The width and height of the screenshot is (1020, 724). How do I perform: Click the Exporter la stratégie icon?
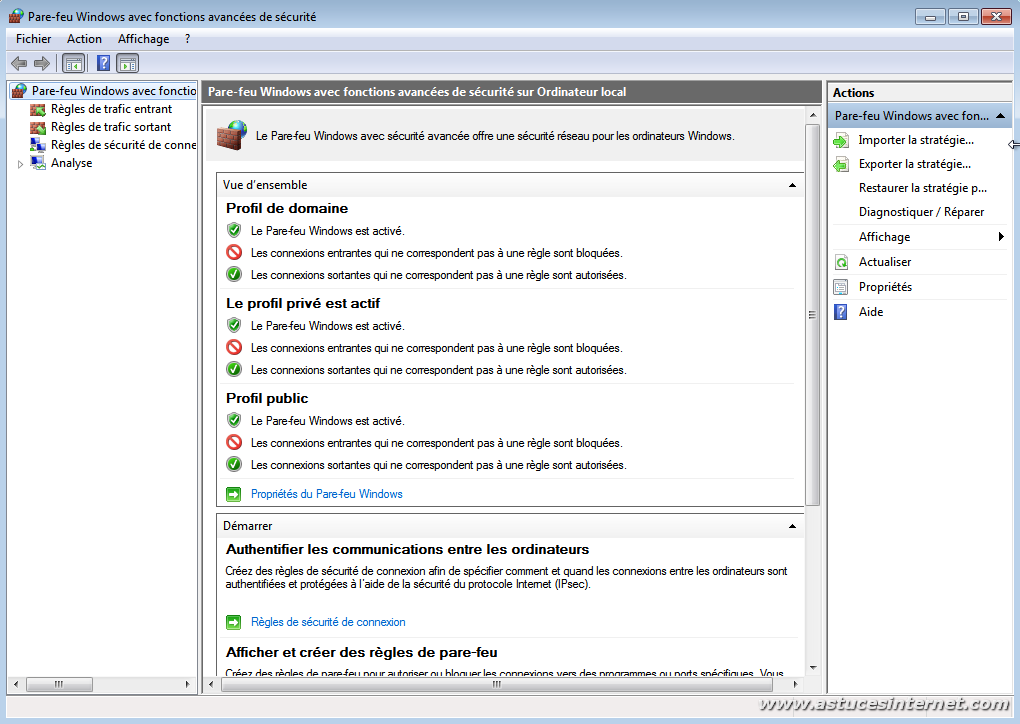tap(841, 165)
